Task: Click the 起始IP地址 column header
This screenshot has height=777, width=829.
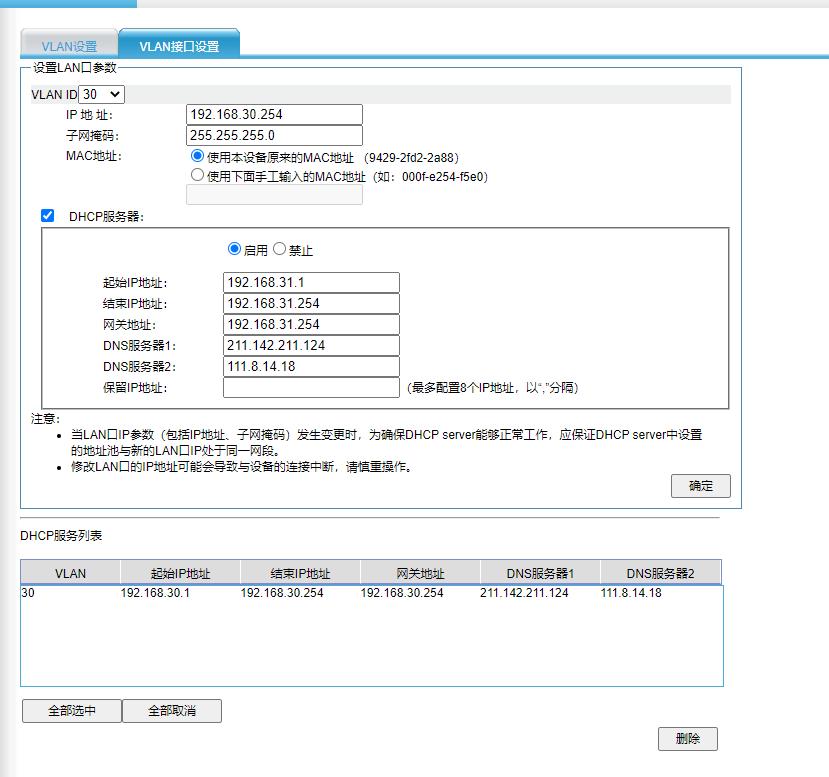Action: 180,573
